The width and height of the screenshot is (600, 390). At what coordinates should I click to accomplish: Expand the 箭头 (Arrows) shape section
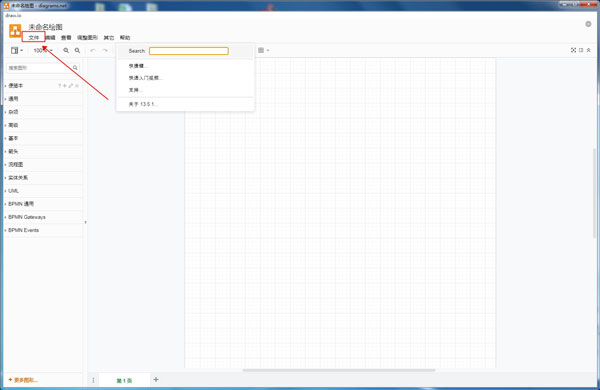click(43, 151)
